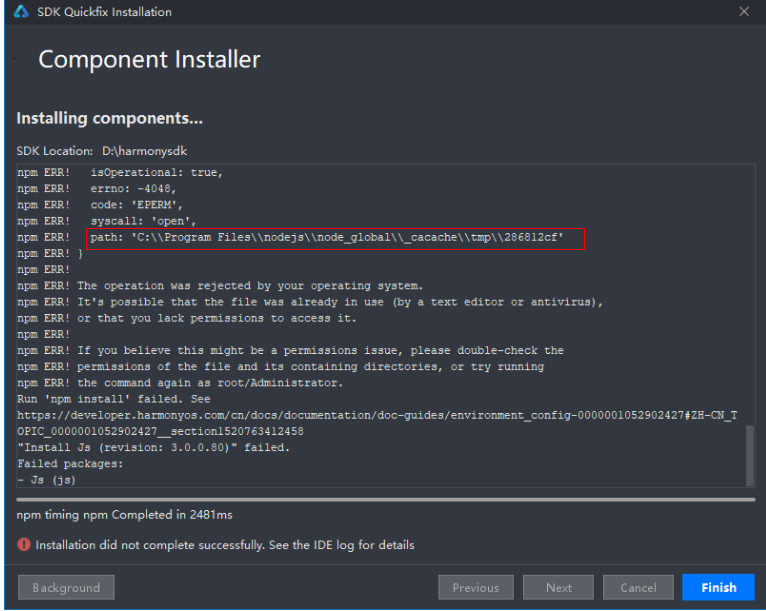The height and width of the screenshot is (611, 766).
Task: Click the 'Installing components...' subtitle
Action: 109,118
